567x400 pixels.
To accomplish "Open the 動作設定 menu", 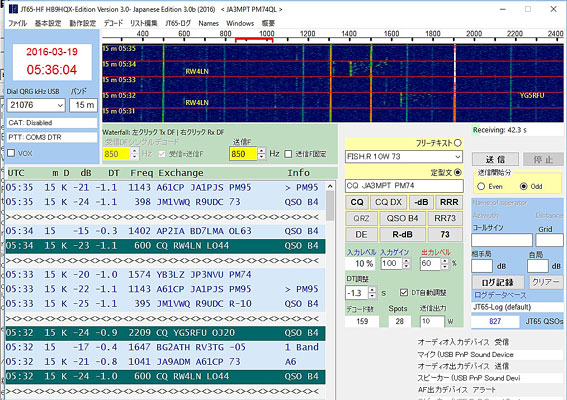I will tap(82, 24).
